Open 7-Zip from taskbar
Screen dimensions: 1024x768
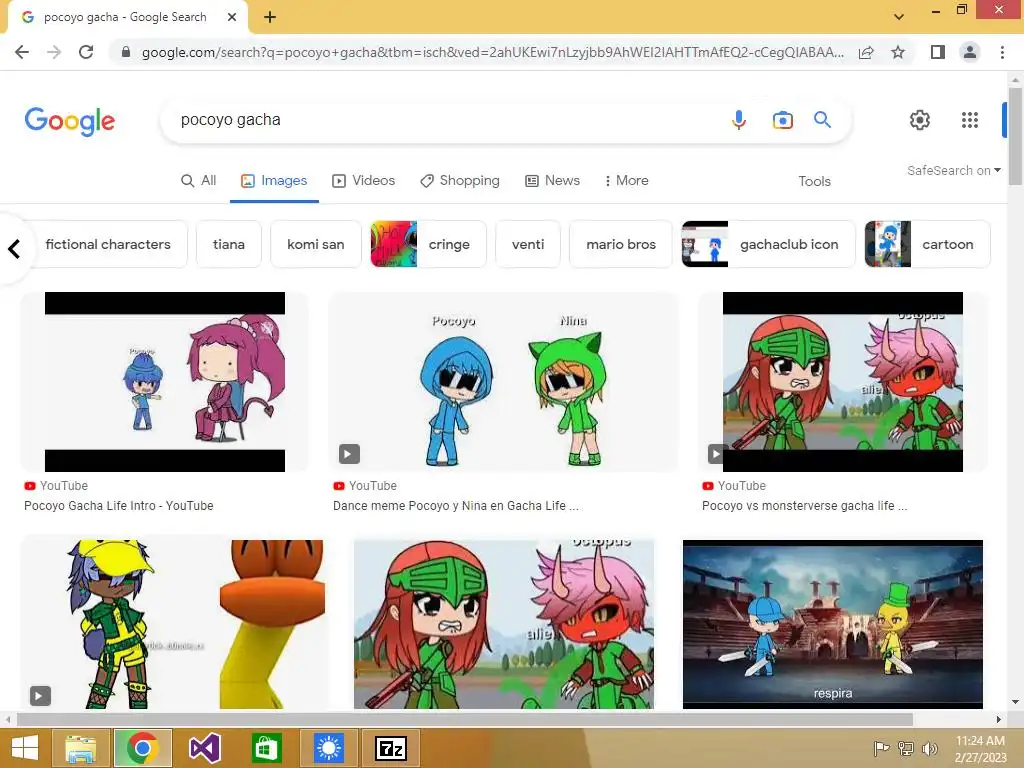pyautogui.click(x=391, y=748)
